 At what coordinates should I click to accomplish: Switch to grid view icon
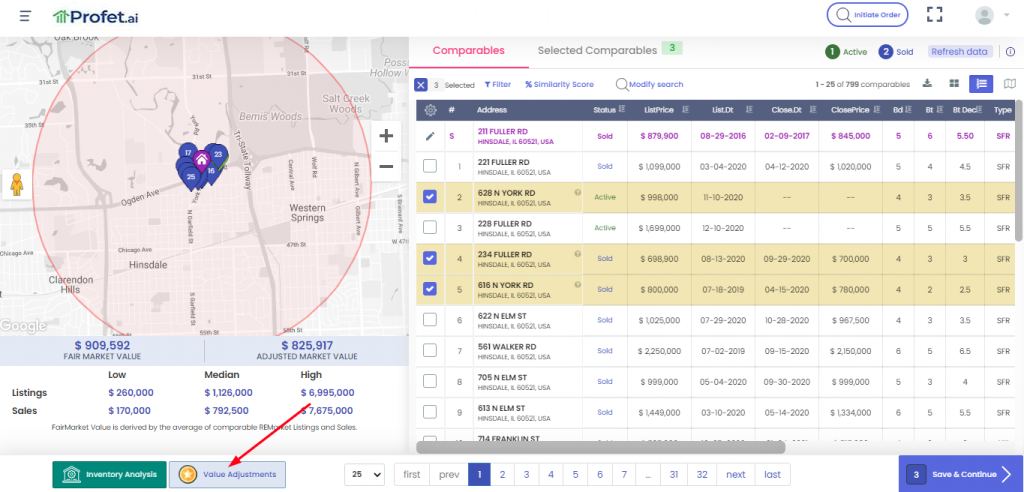[954, 84]
